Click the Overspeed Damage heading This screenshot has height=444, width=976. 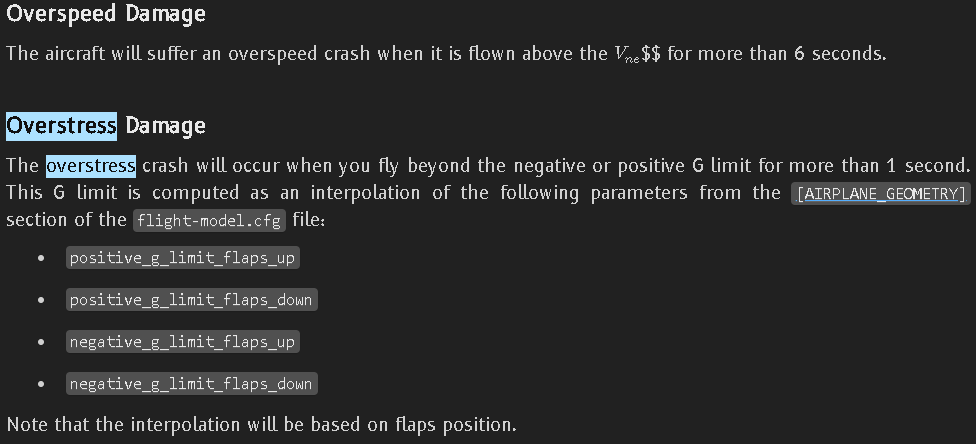tap(106, 14)
